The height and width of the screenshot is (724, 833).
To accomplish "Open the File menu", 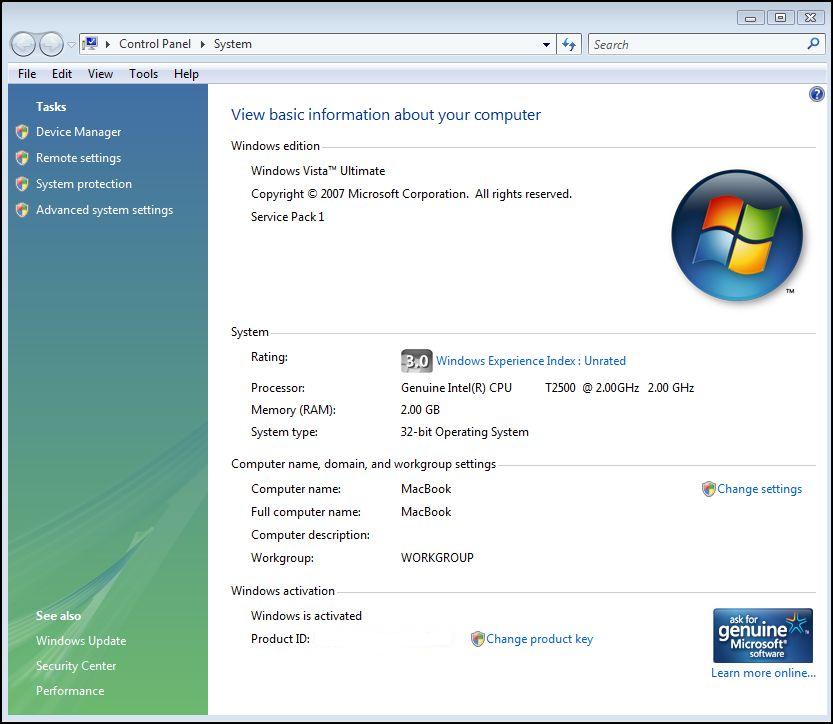I will pyautogui.click(x=27, y=74).
